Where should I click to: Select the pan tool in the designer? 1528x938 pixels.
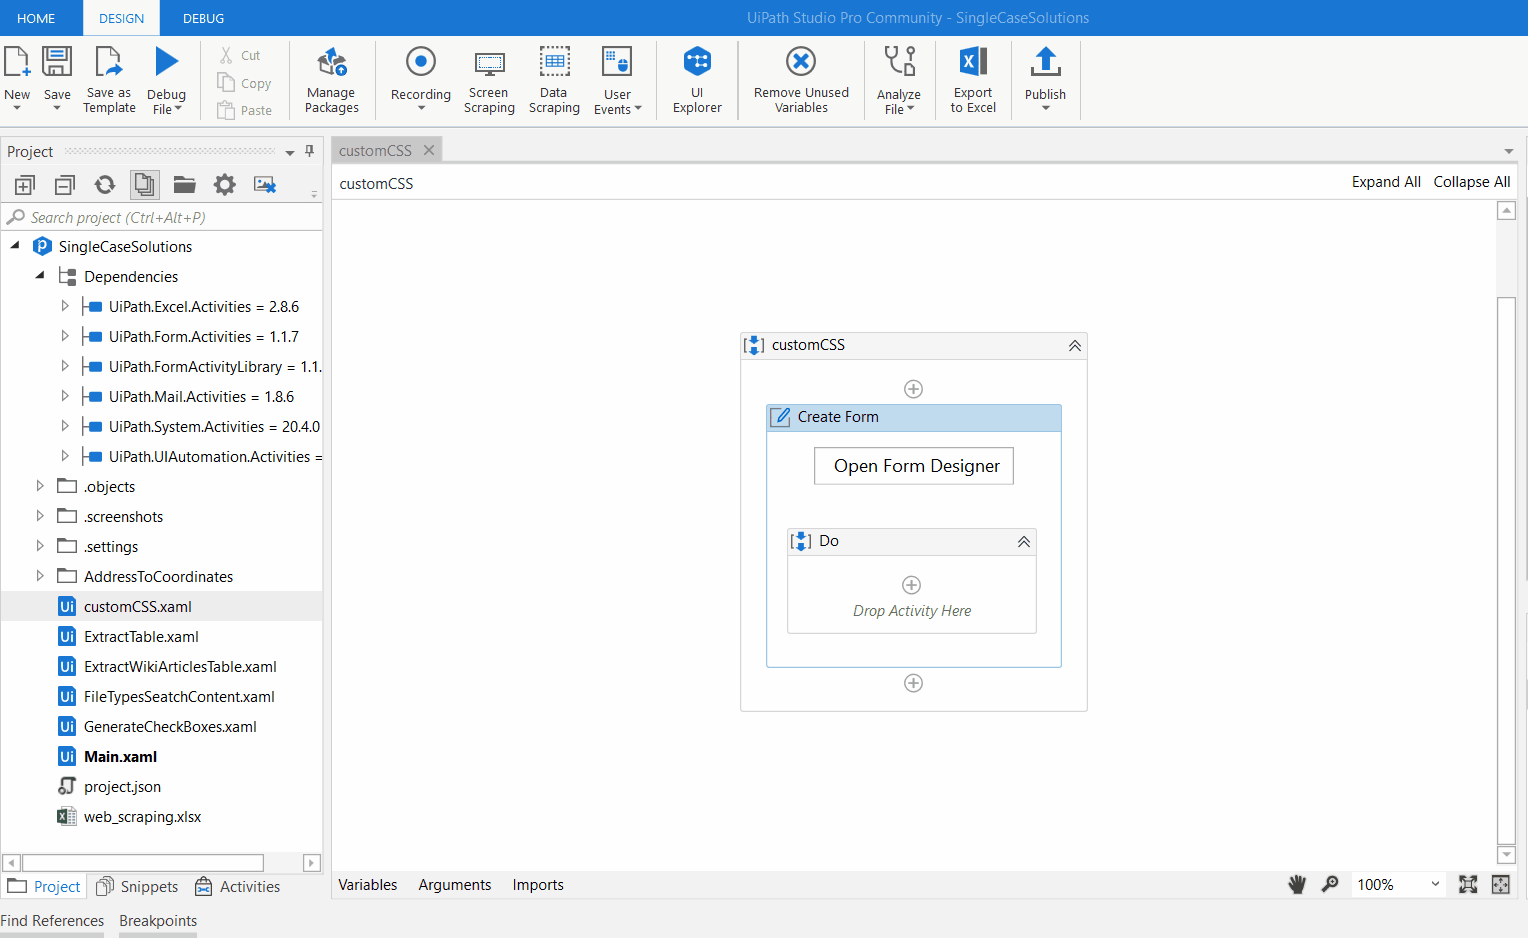click(1297, 884)
